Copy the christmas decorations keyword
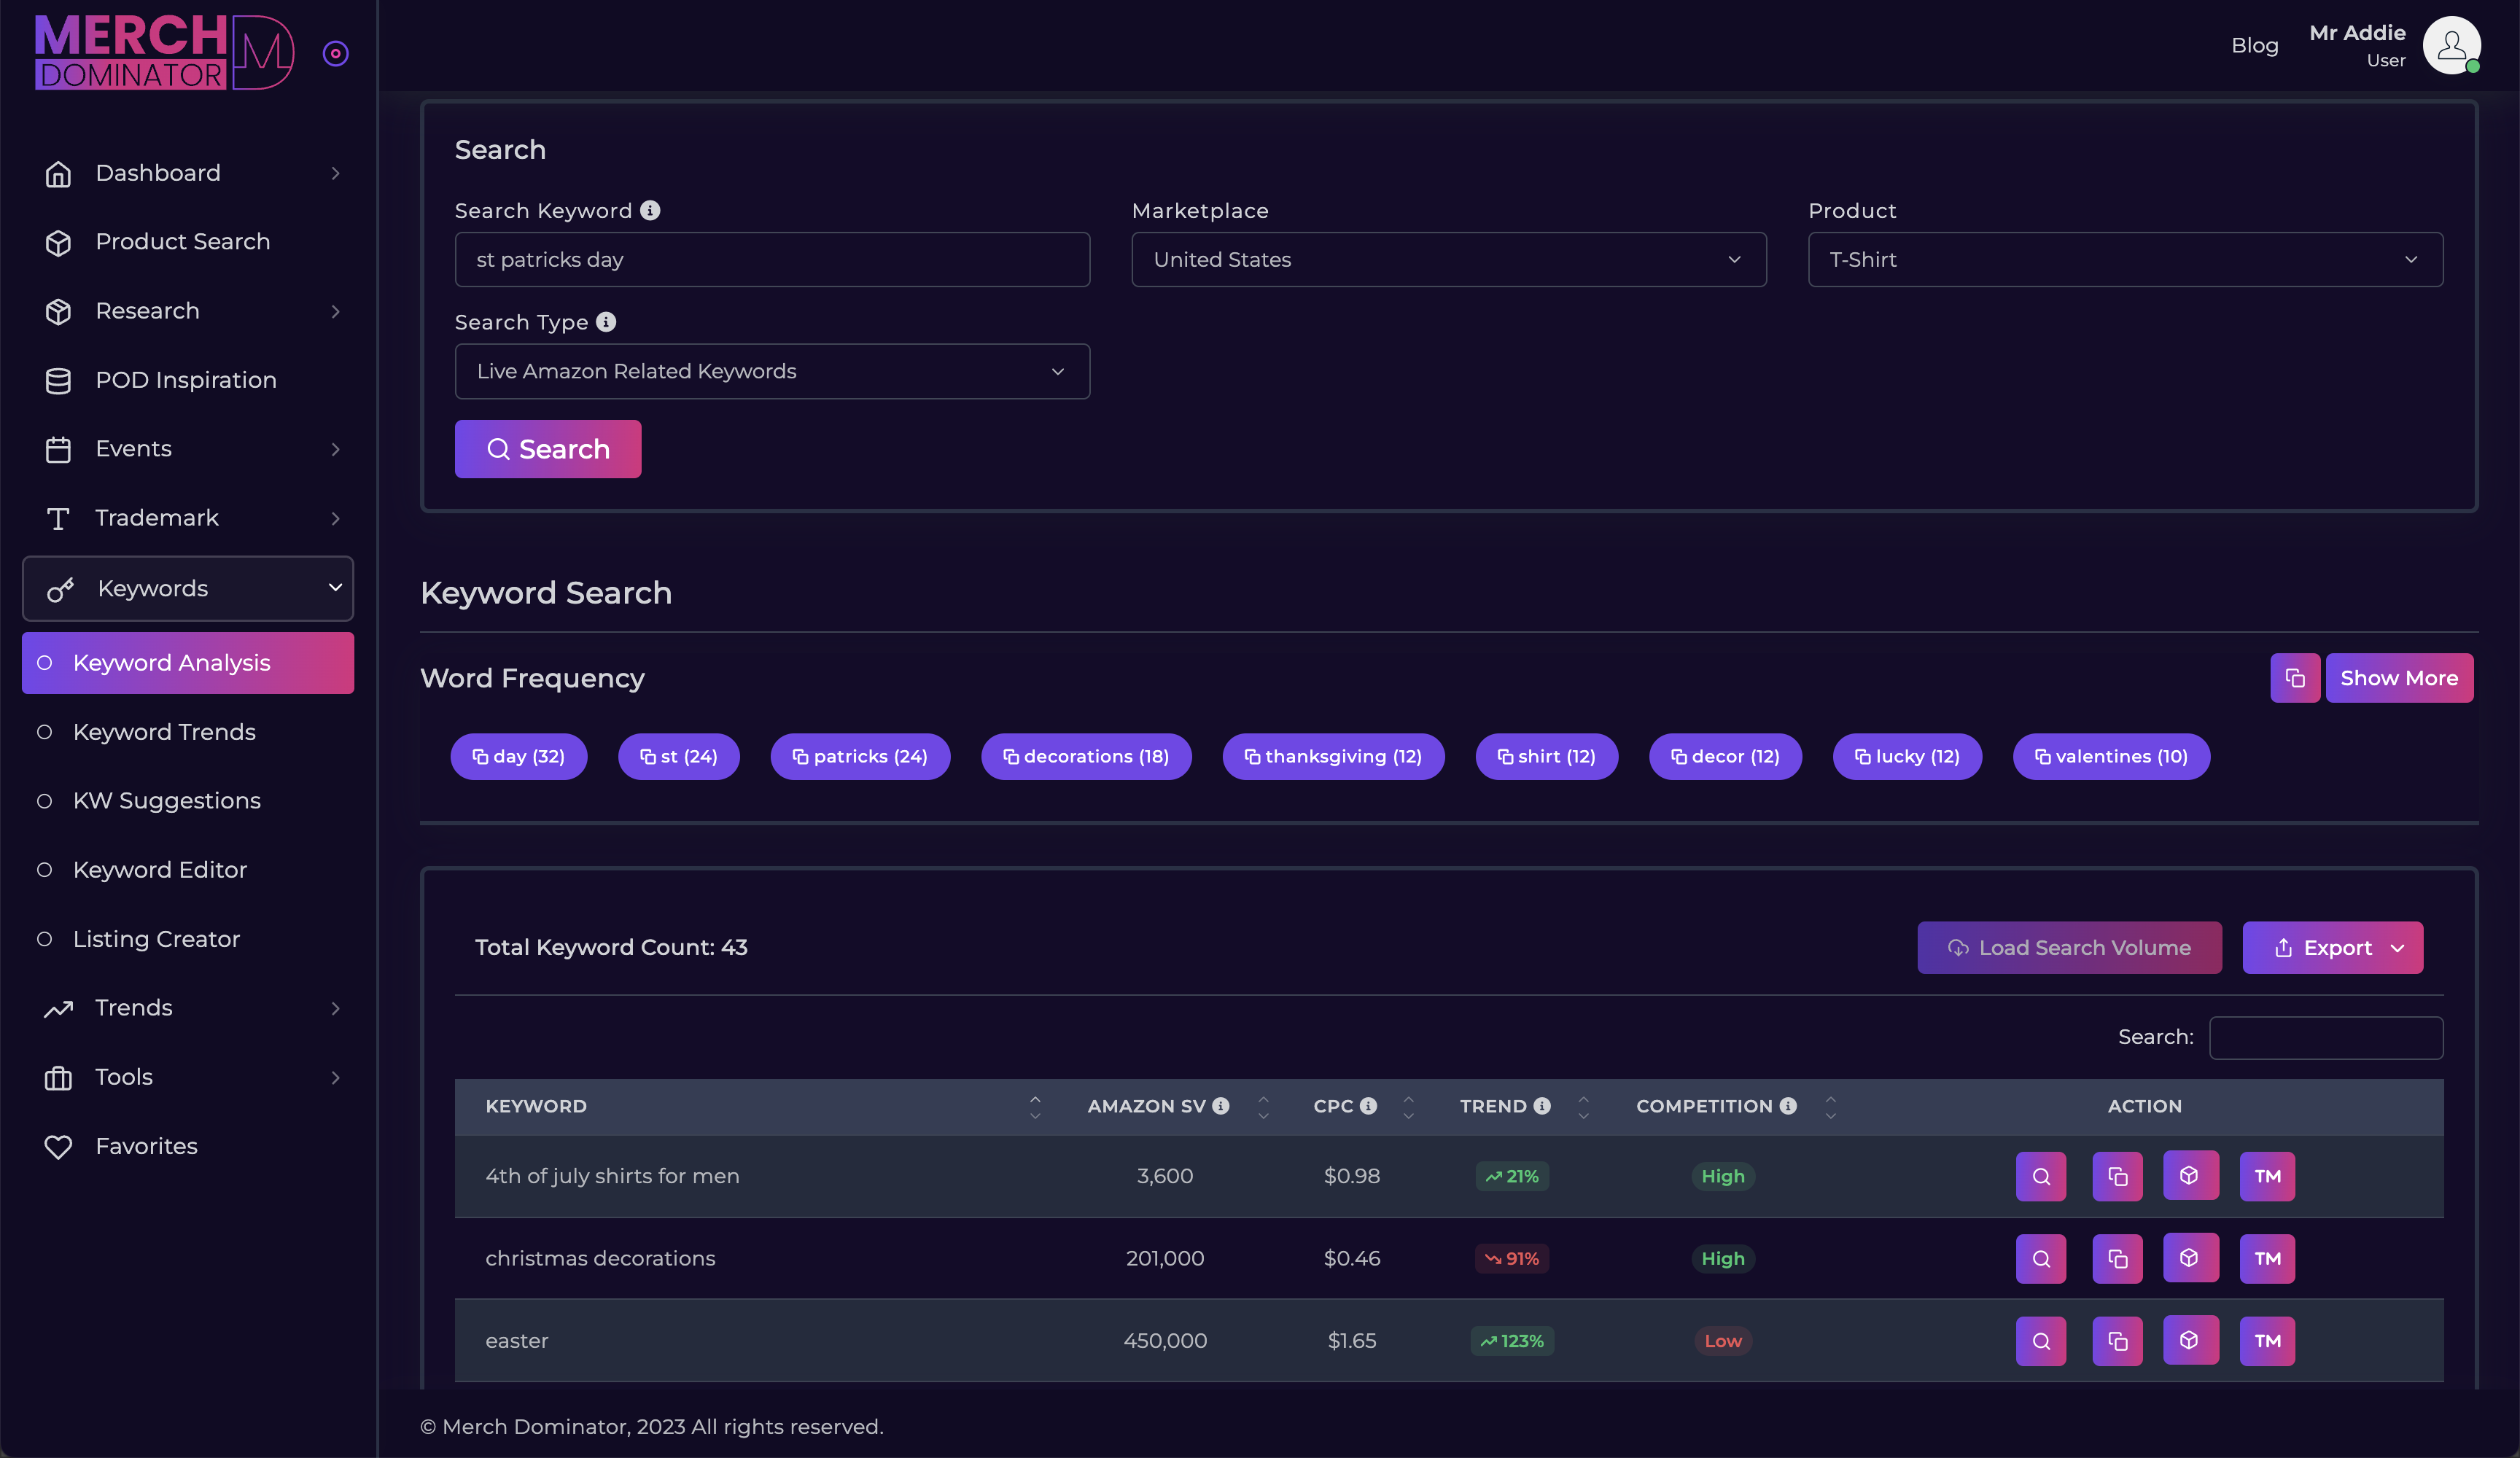 point(2117,1258)
